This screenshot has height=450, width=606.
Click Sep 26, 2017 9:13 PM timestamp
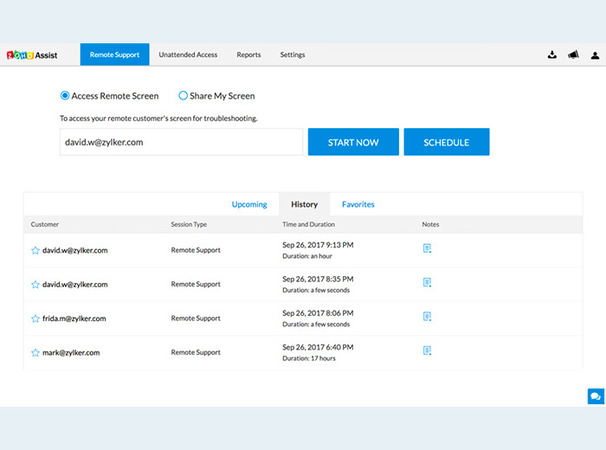click(318, 245)
